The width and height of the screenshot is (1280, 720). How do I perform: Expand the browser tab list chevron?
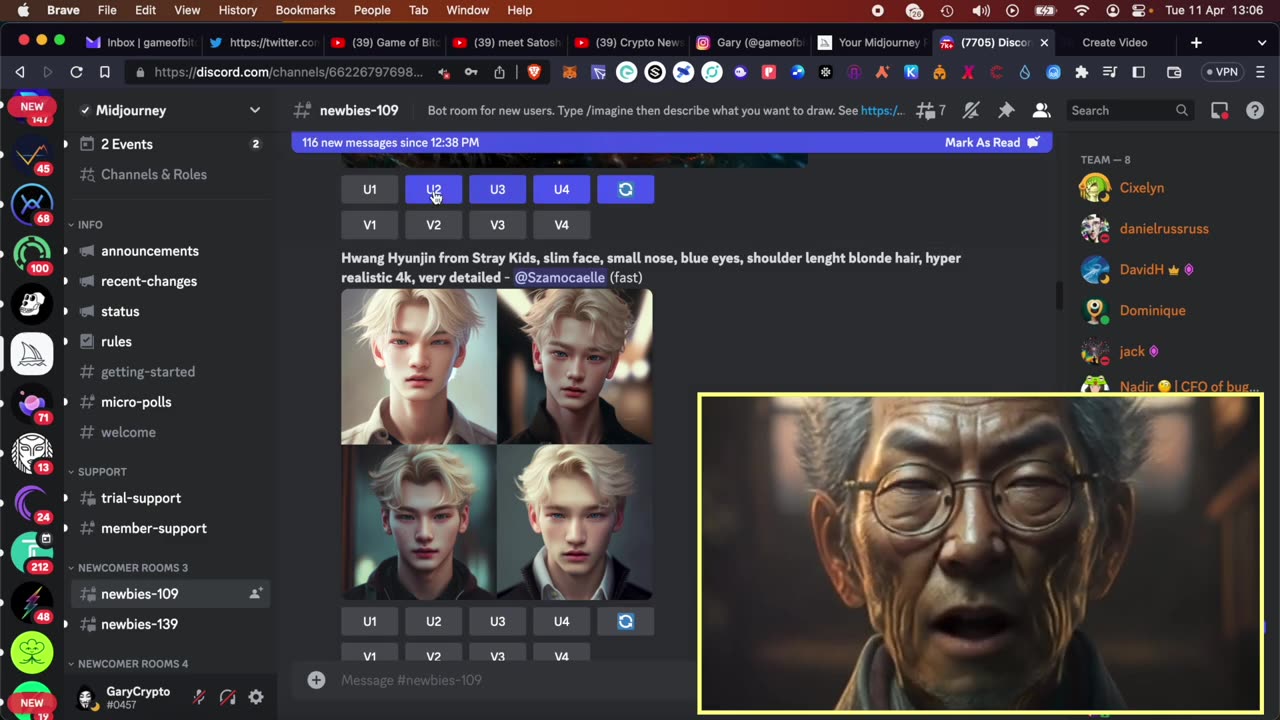[1261, 43]
